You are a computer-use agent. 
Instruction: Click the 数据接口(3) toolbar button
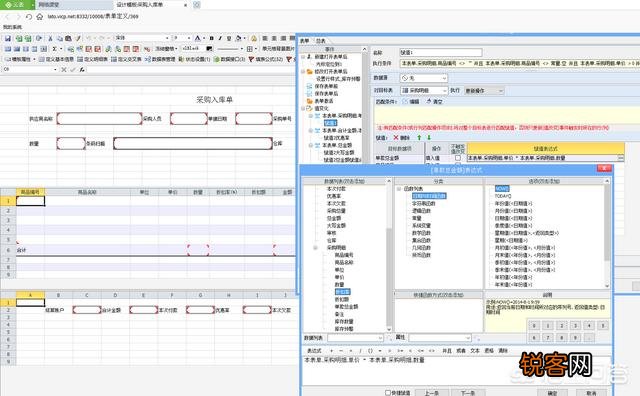(230, 59)
